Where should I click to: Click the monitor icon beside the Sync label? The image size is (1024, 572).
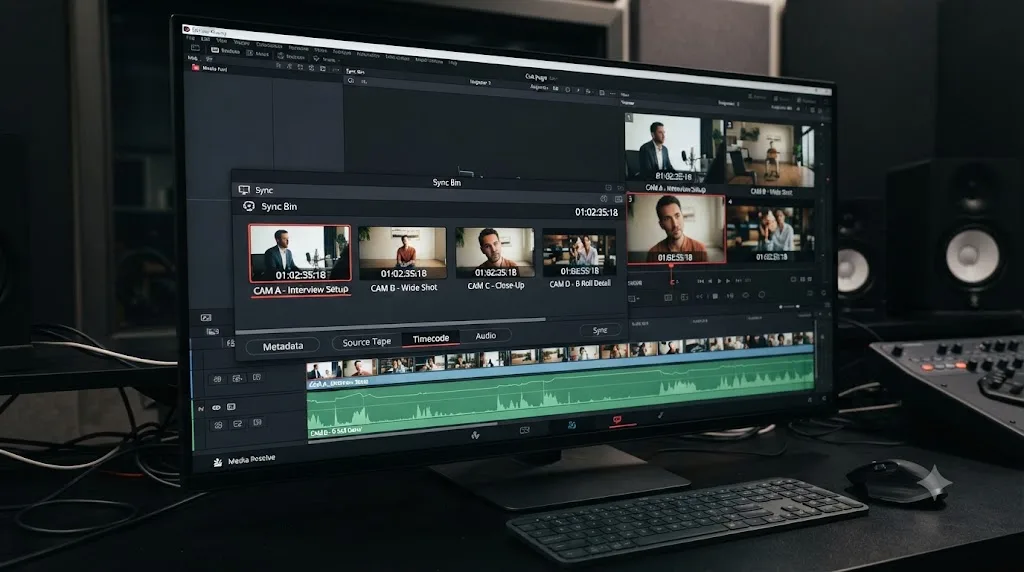244,190
